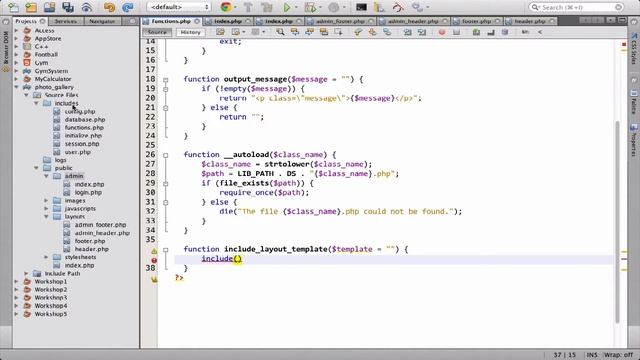Collapse the includes folder node
This screenshot has width=640, height=360.
[36, 103]
